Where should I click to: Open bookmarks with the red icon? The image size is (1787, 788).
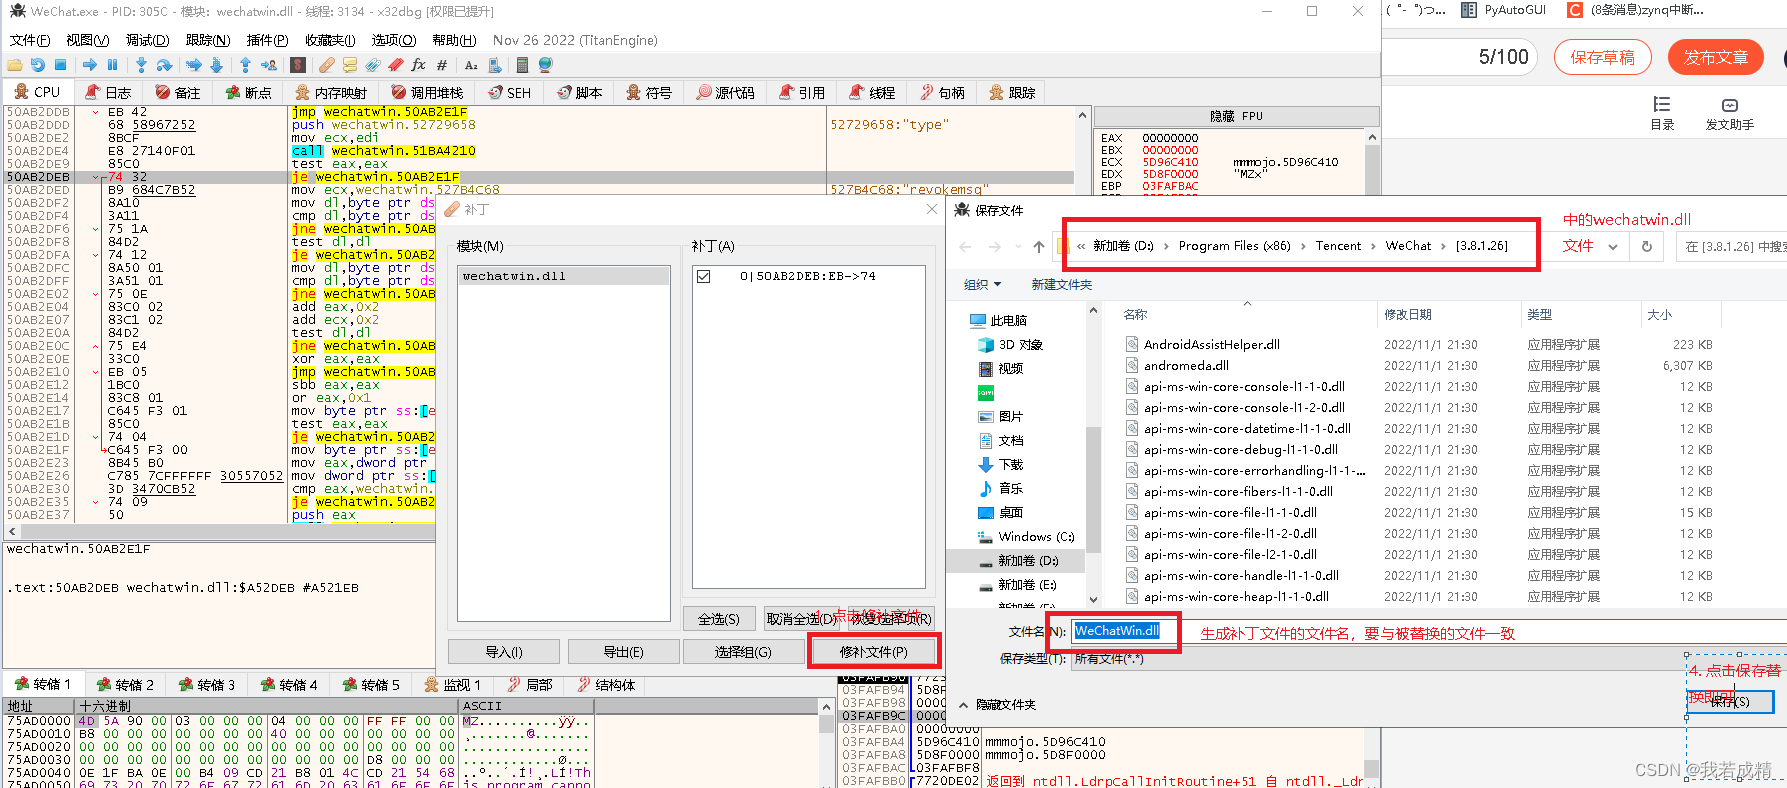tap(396, 65)
